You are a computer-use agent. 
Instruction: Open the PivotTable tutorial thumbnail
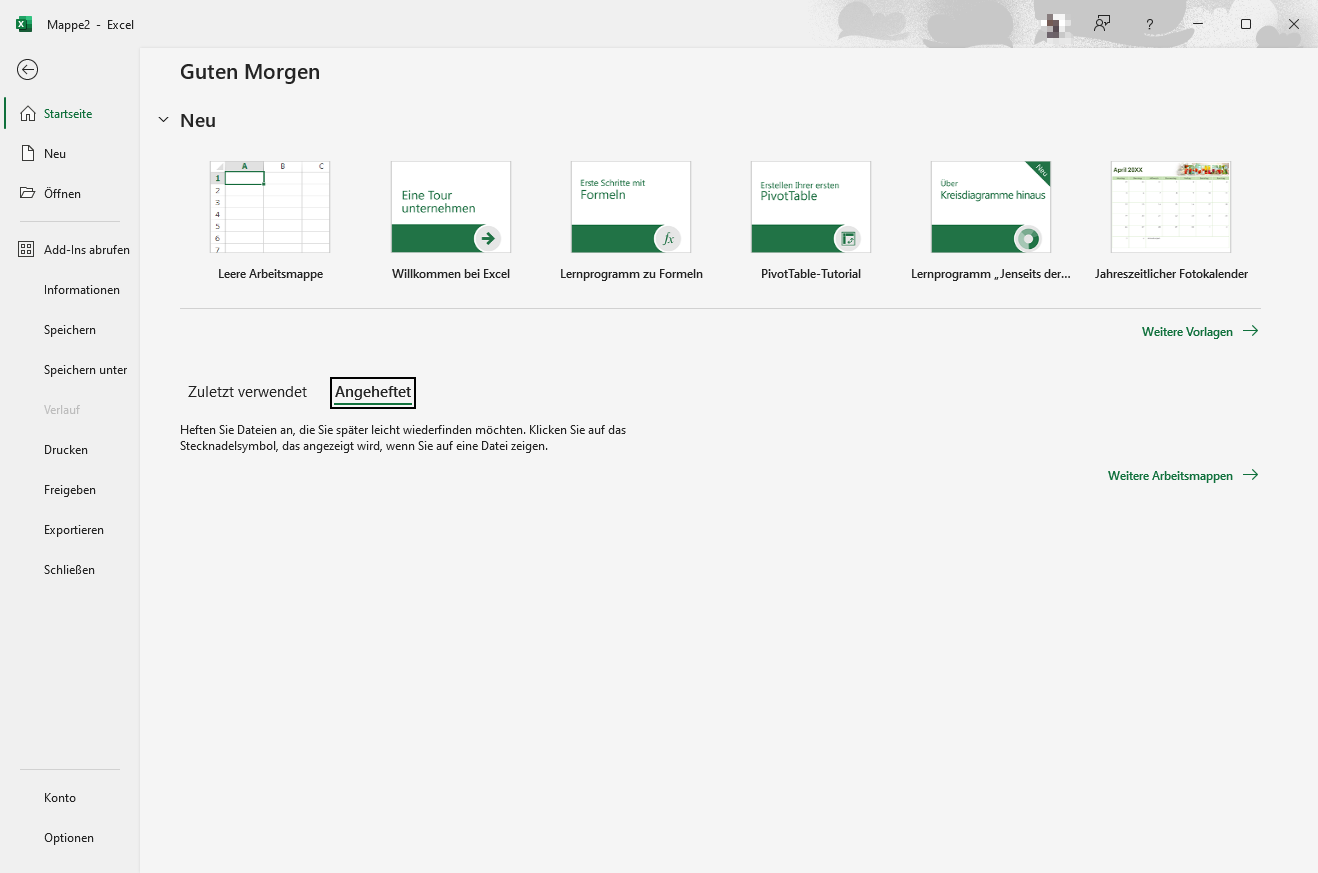[811, 207]
